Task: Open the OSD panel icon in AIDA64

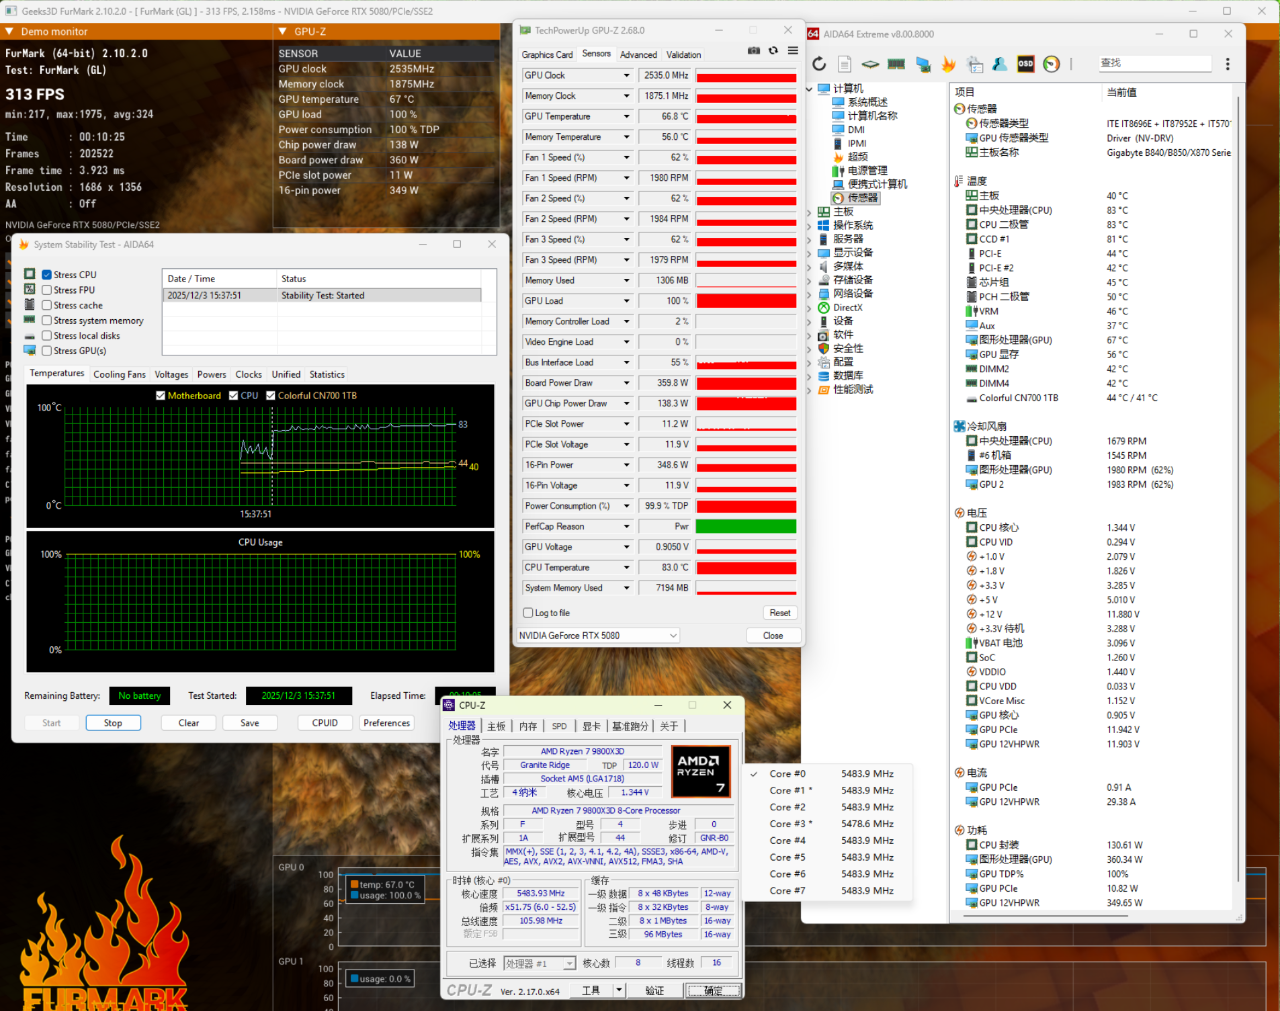Action: (1025, 64)
